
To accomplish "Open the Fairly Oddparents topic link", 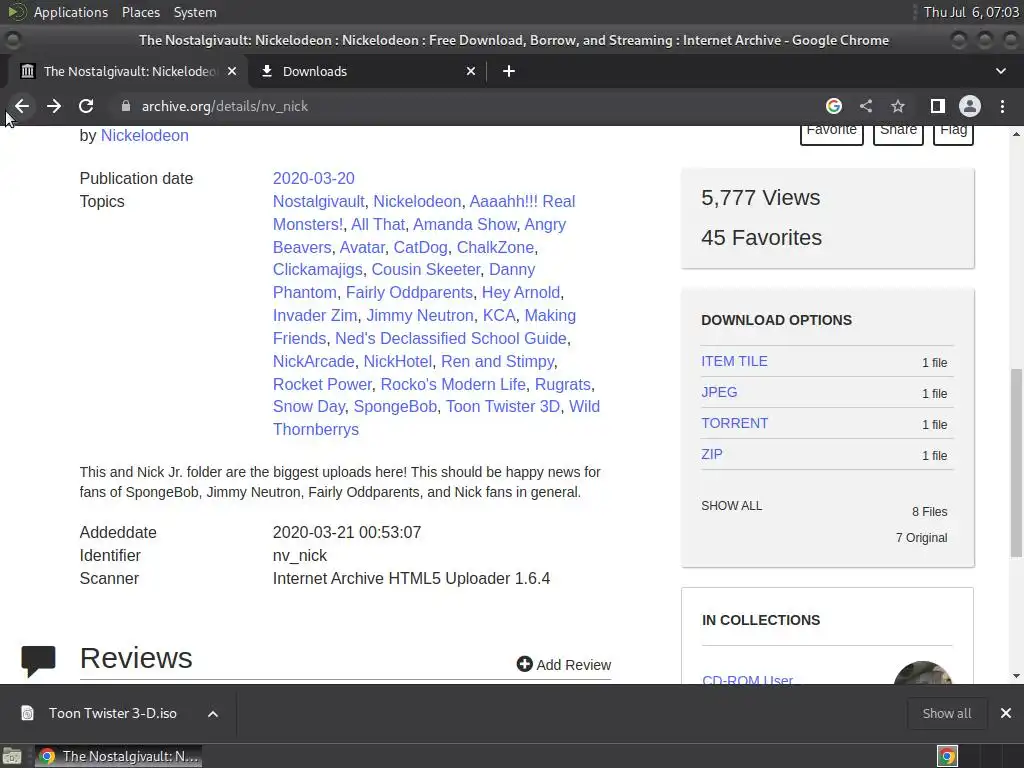I will 409,292.
